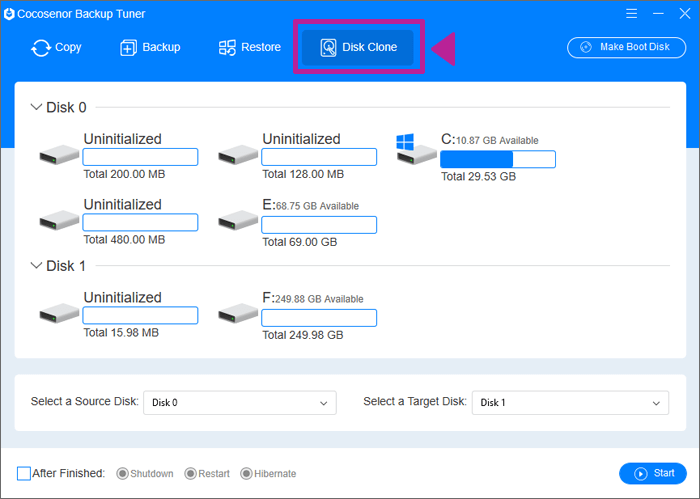Screen dimensions: 700x499
Task: Open the Copy tab
Action: tap(56, 47)
